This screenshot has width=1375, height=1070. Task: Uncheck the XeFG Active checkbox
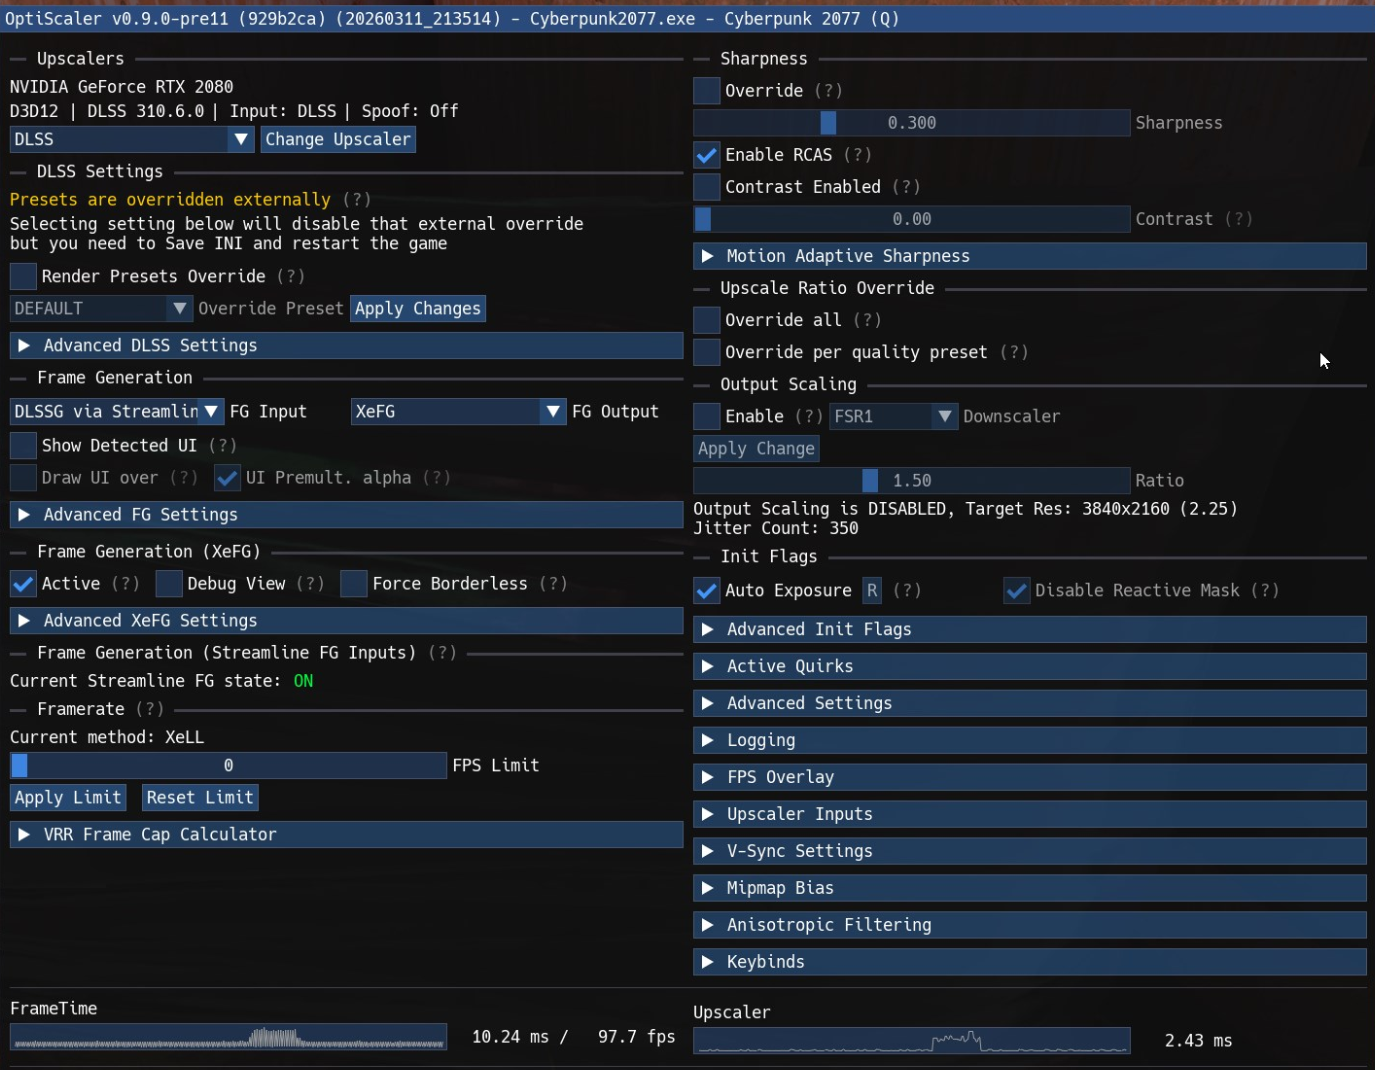point(23,584)
